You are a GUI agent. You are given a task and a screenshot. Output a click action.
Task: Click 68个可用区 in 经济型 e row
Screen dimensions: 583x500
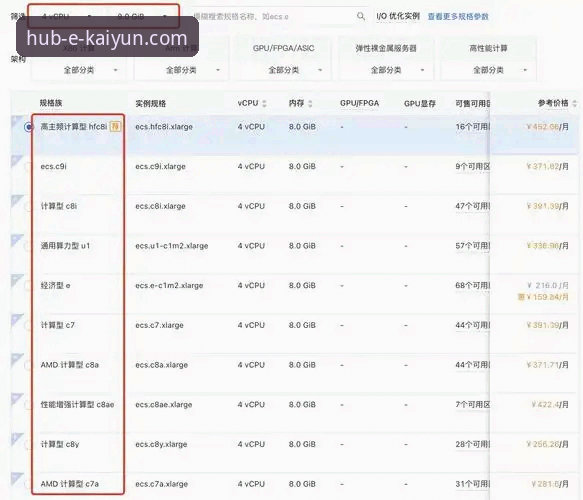pos(473,286)
